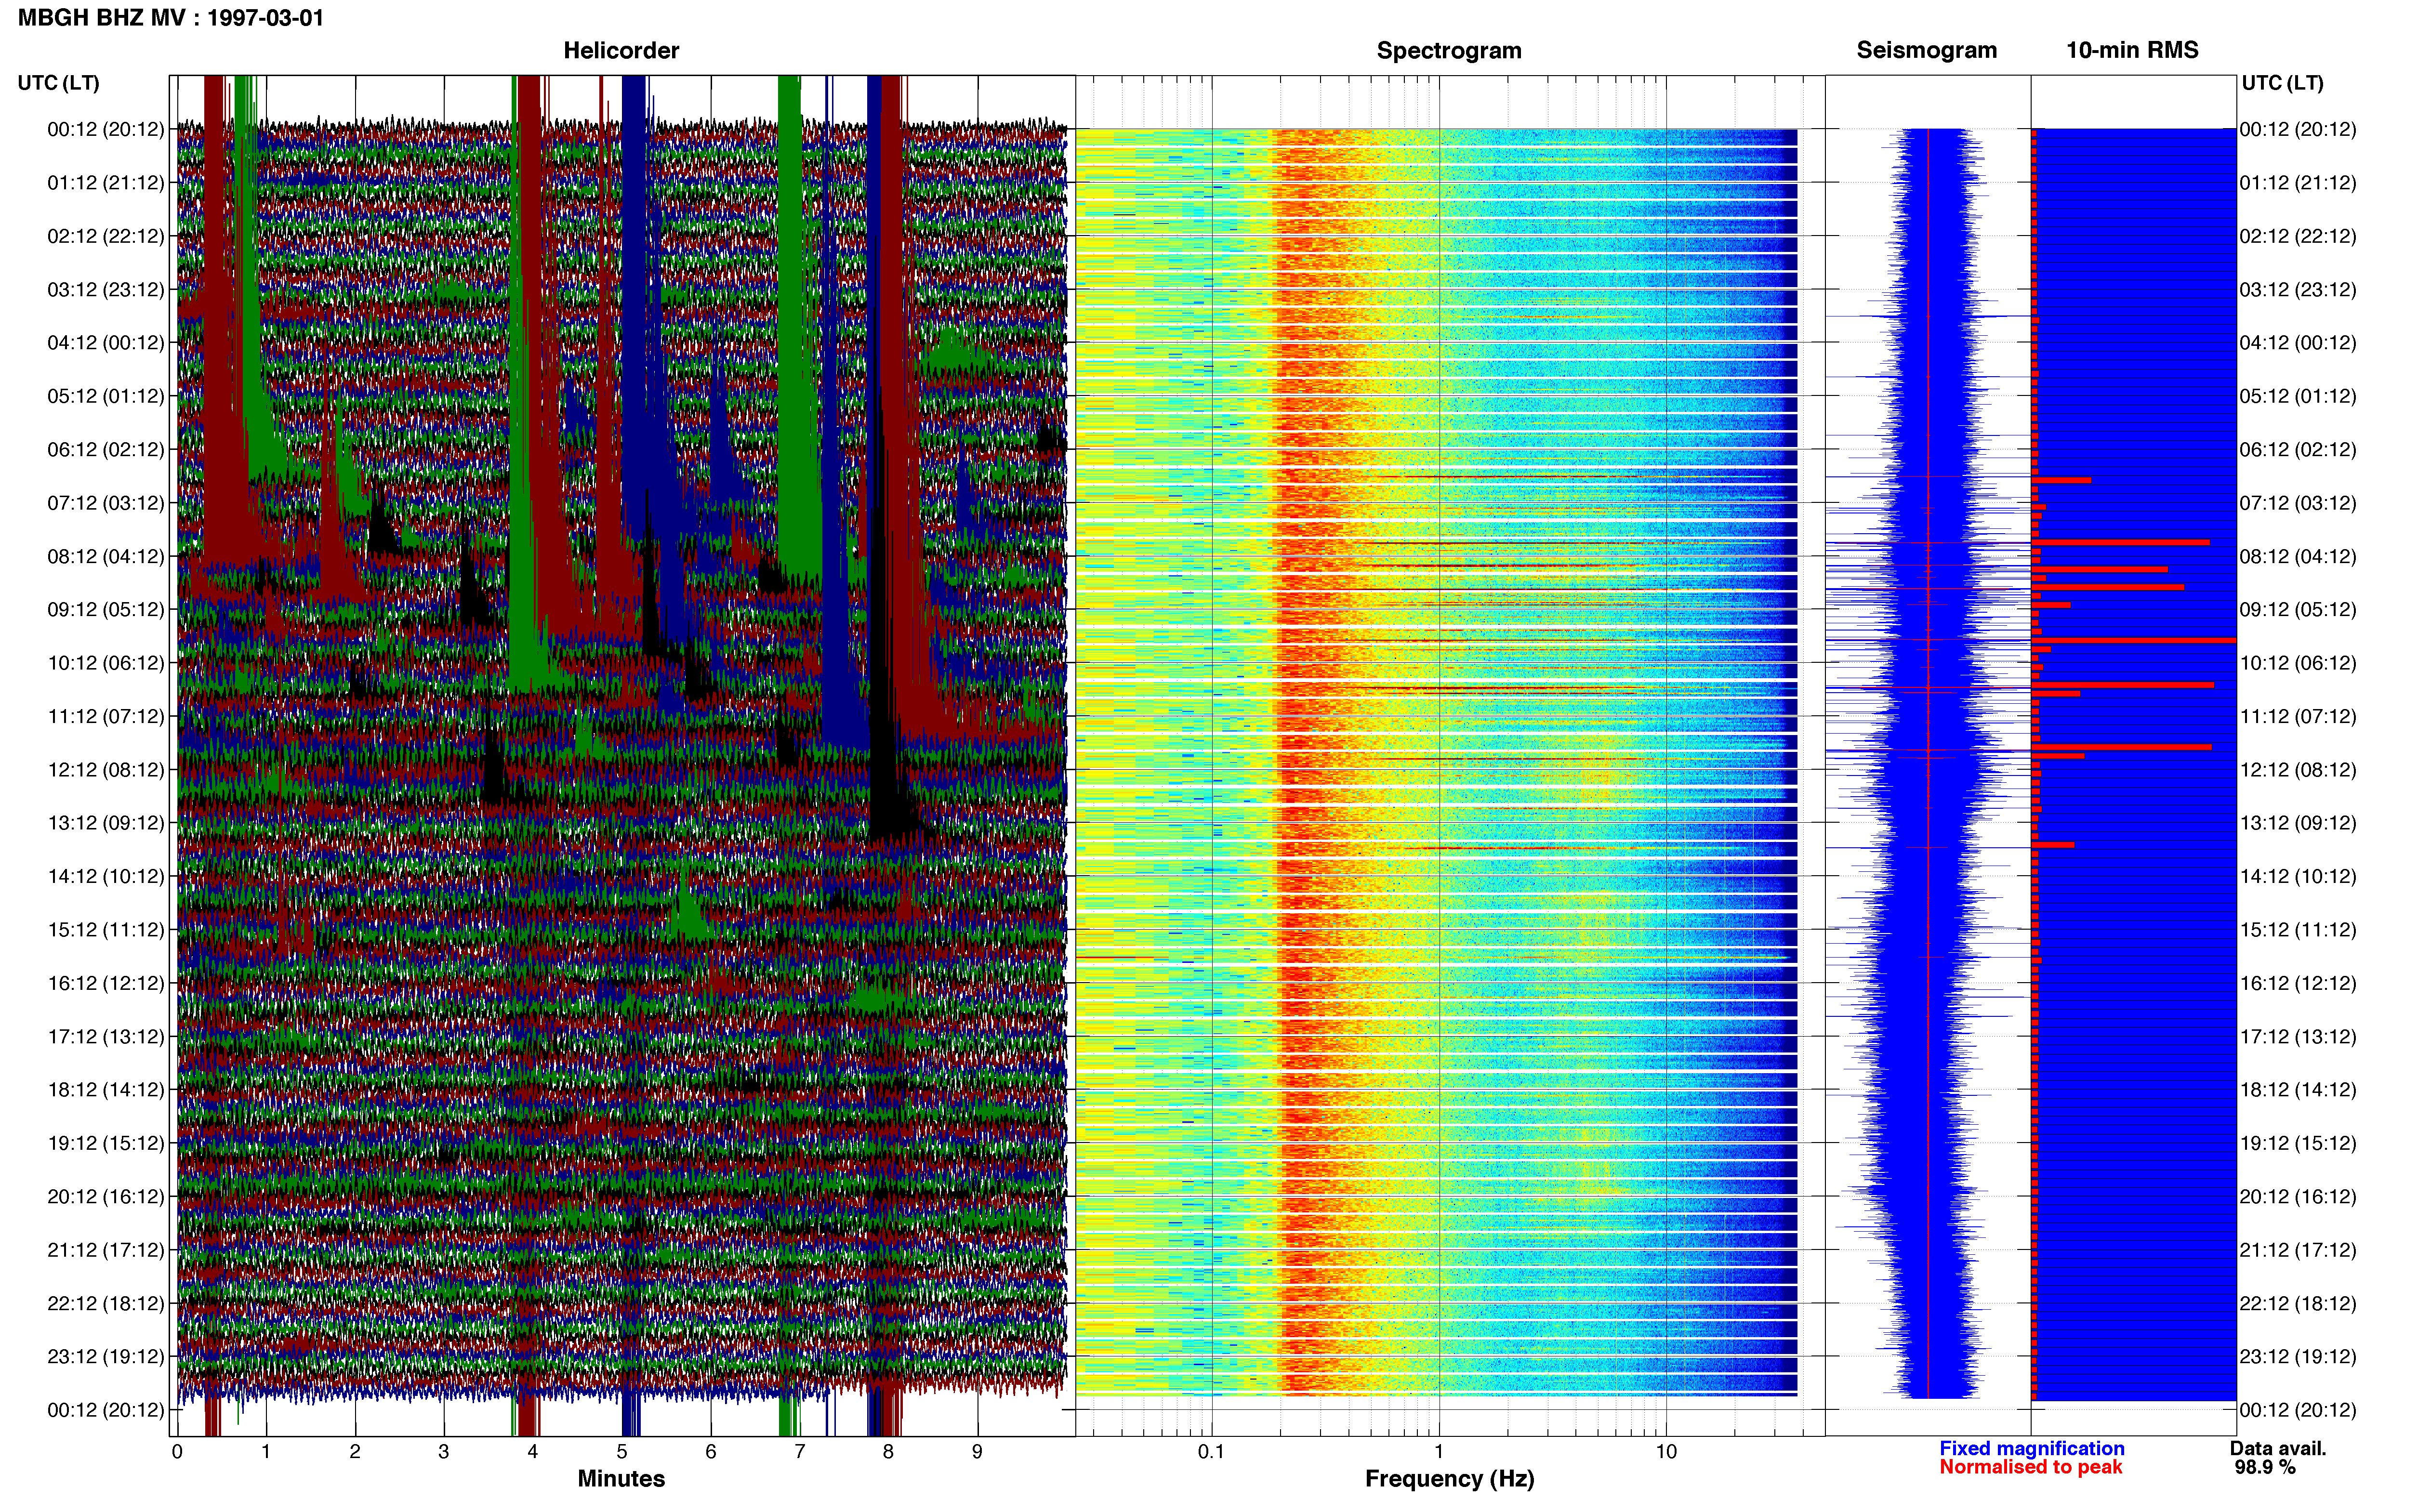This screenshot has width=2418, height=1512.
Task: Click '08:12 (04:12)' beside the helicorder
Action: 106,556
